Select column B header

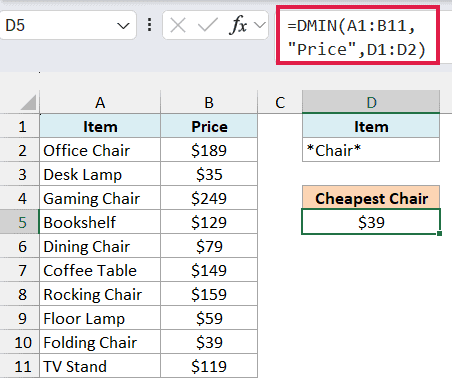pos(209,102)
